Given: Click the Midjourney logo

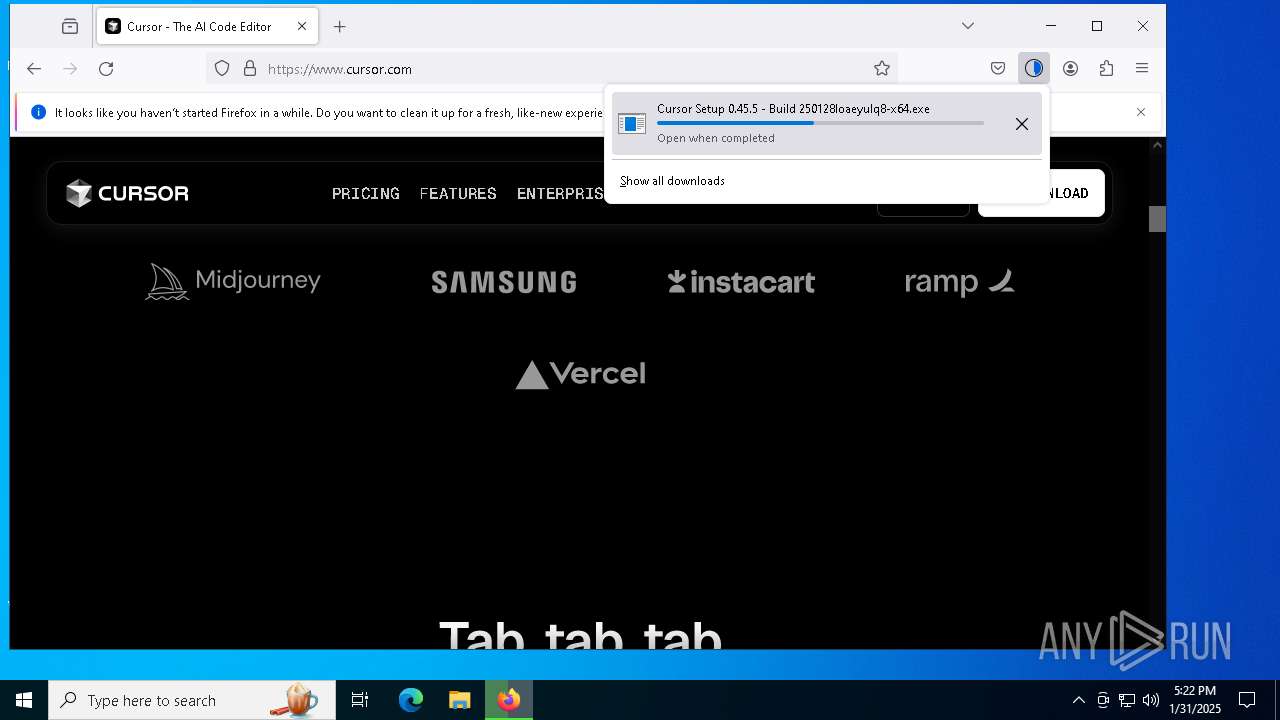Looking at the screenshot, I should tap(233, 281).
